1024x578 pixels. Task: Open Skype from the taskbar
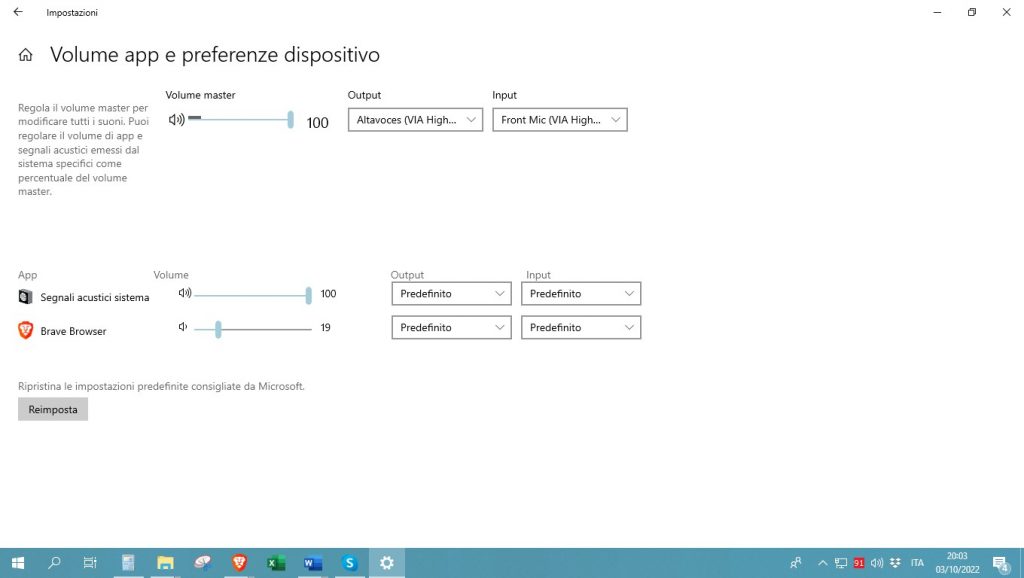point(349,563)
